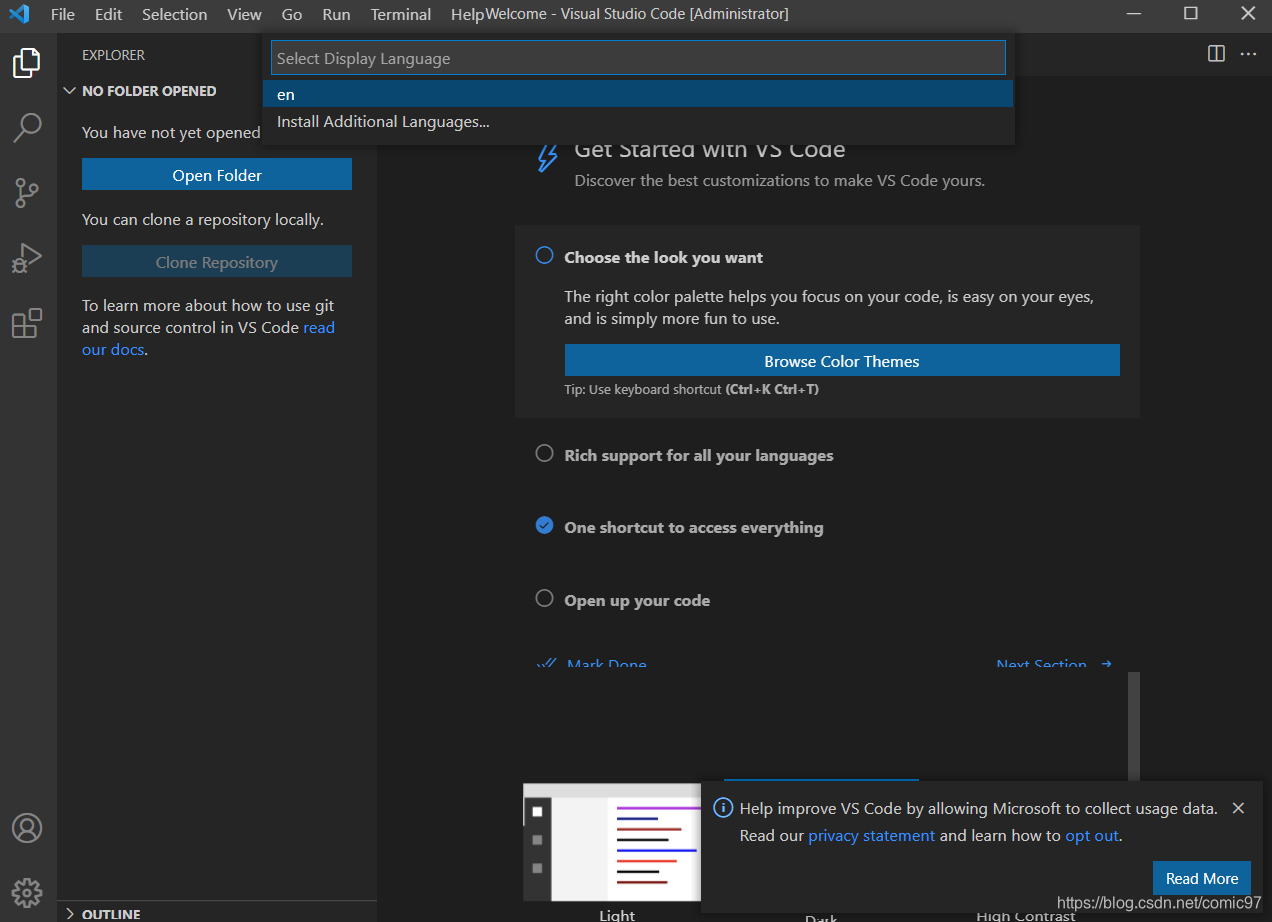Open the Run and Debug view
The image size is (1272, 922).
coord(27,258)
